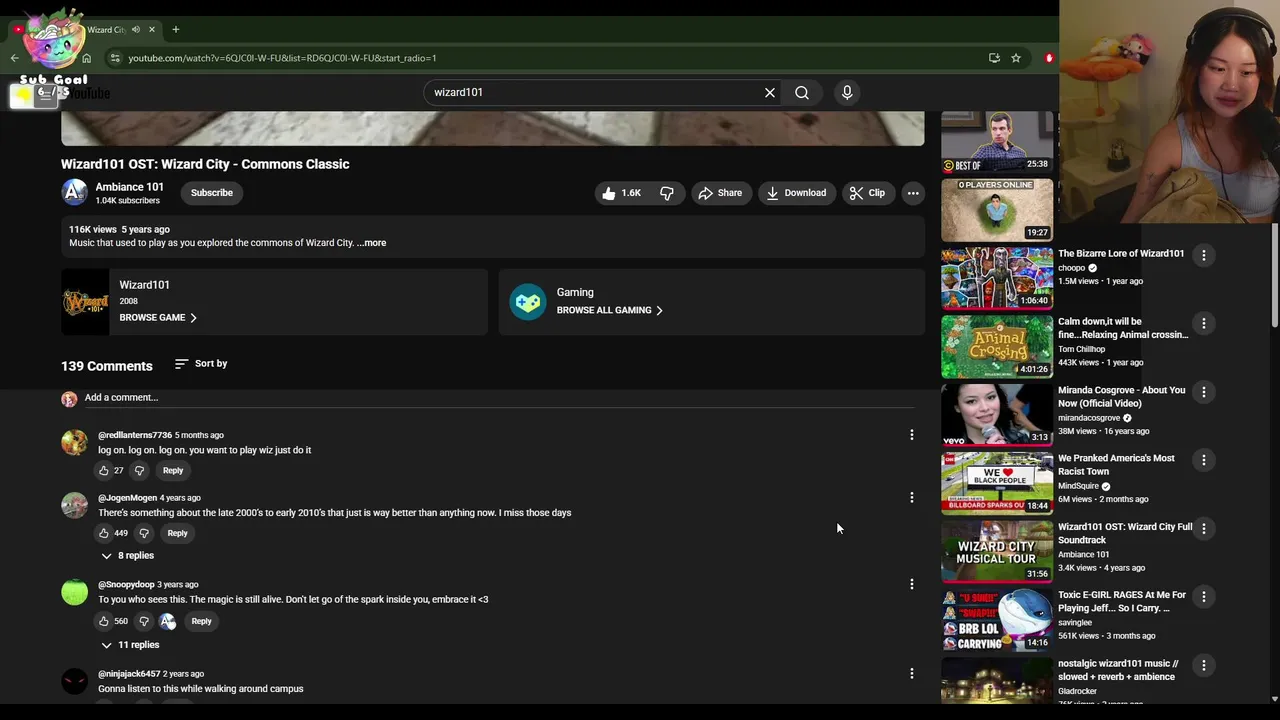Screen dimensions: 1280x720
Task: Open menu for Bizarre Lore of Wizard101
Action: pyautogui.click(x=1204, y=256)
